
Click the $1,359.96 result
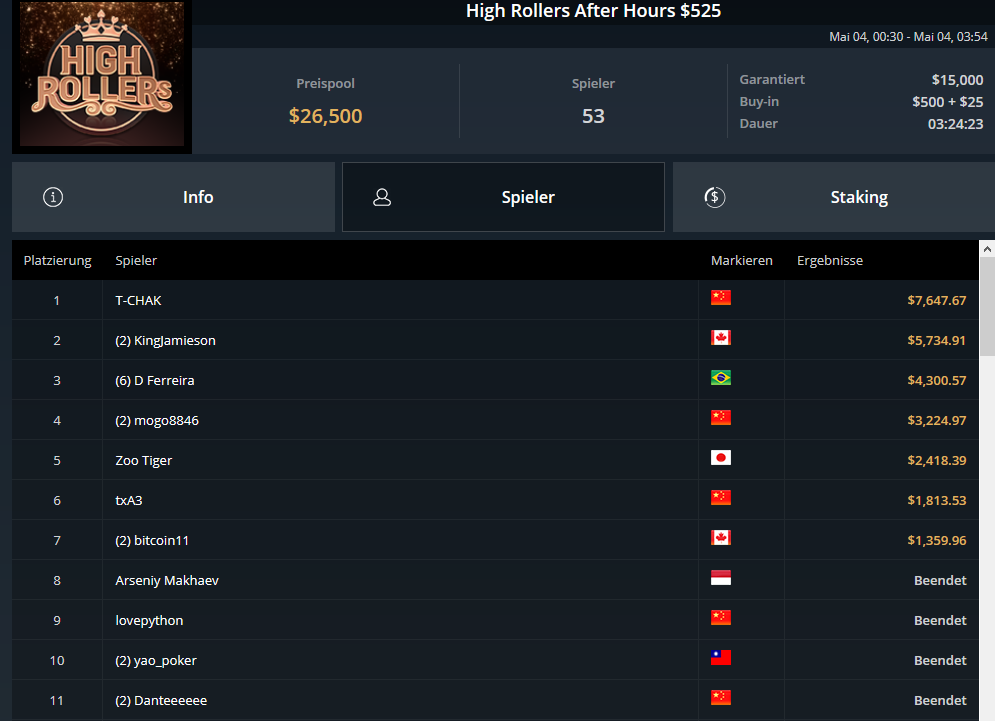pos(937,540)
